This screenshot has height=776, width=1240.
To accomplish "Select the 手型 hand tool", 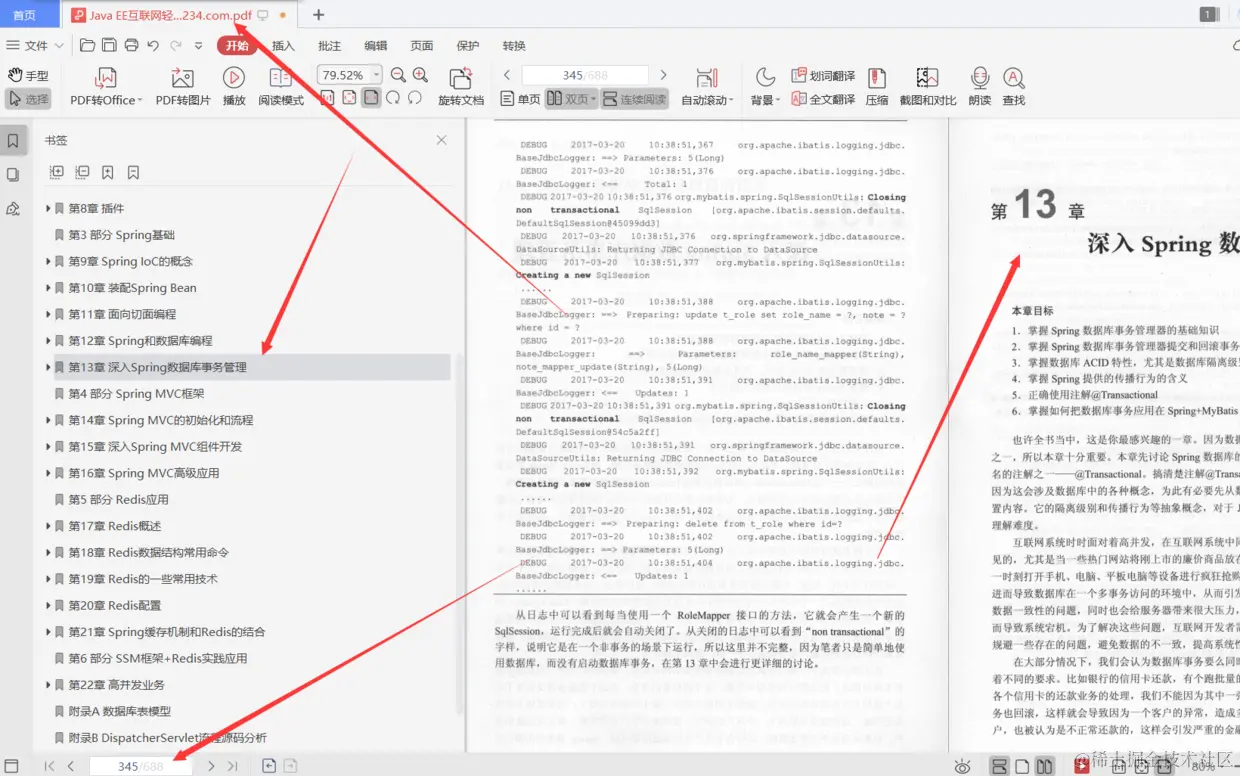I will (28, 76).
